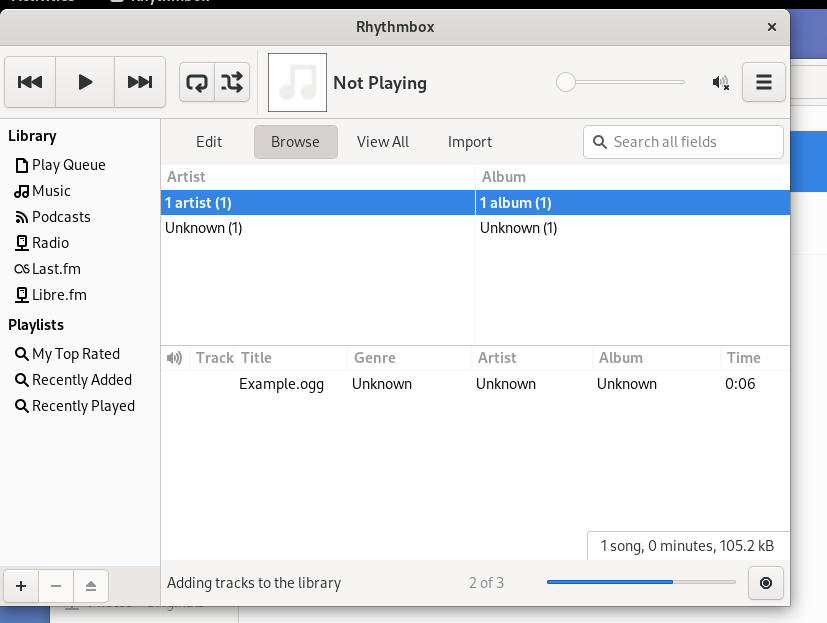
Task: Click the Podcasts feed icon
Action: coord(22,217)
